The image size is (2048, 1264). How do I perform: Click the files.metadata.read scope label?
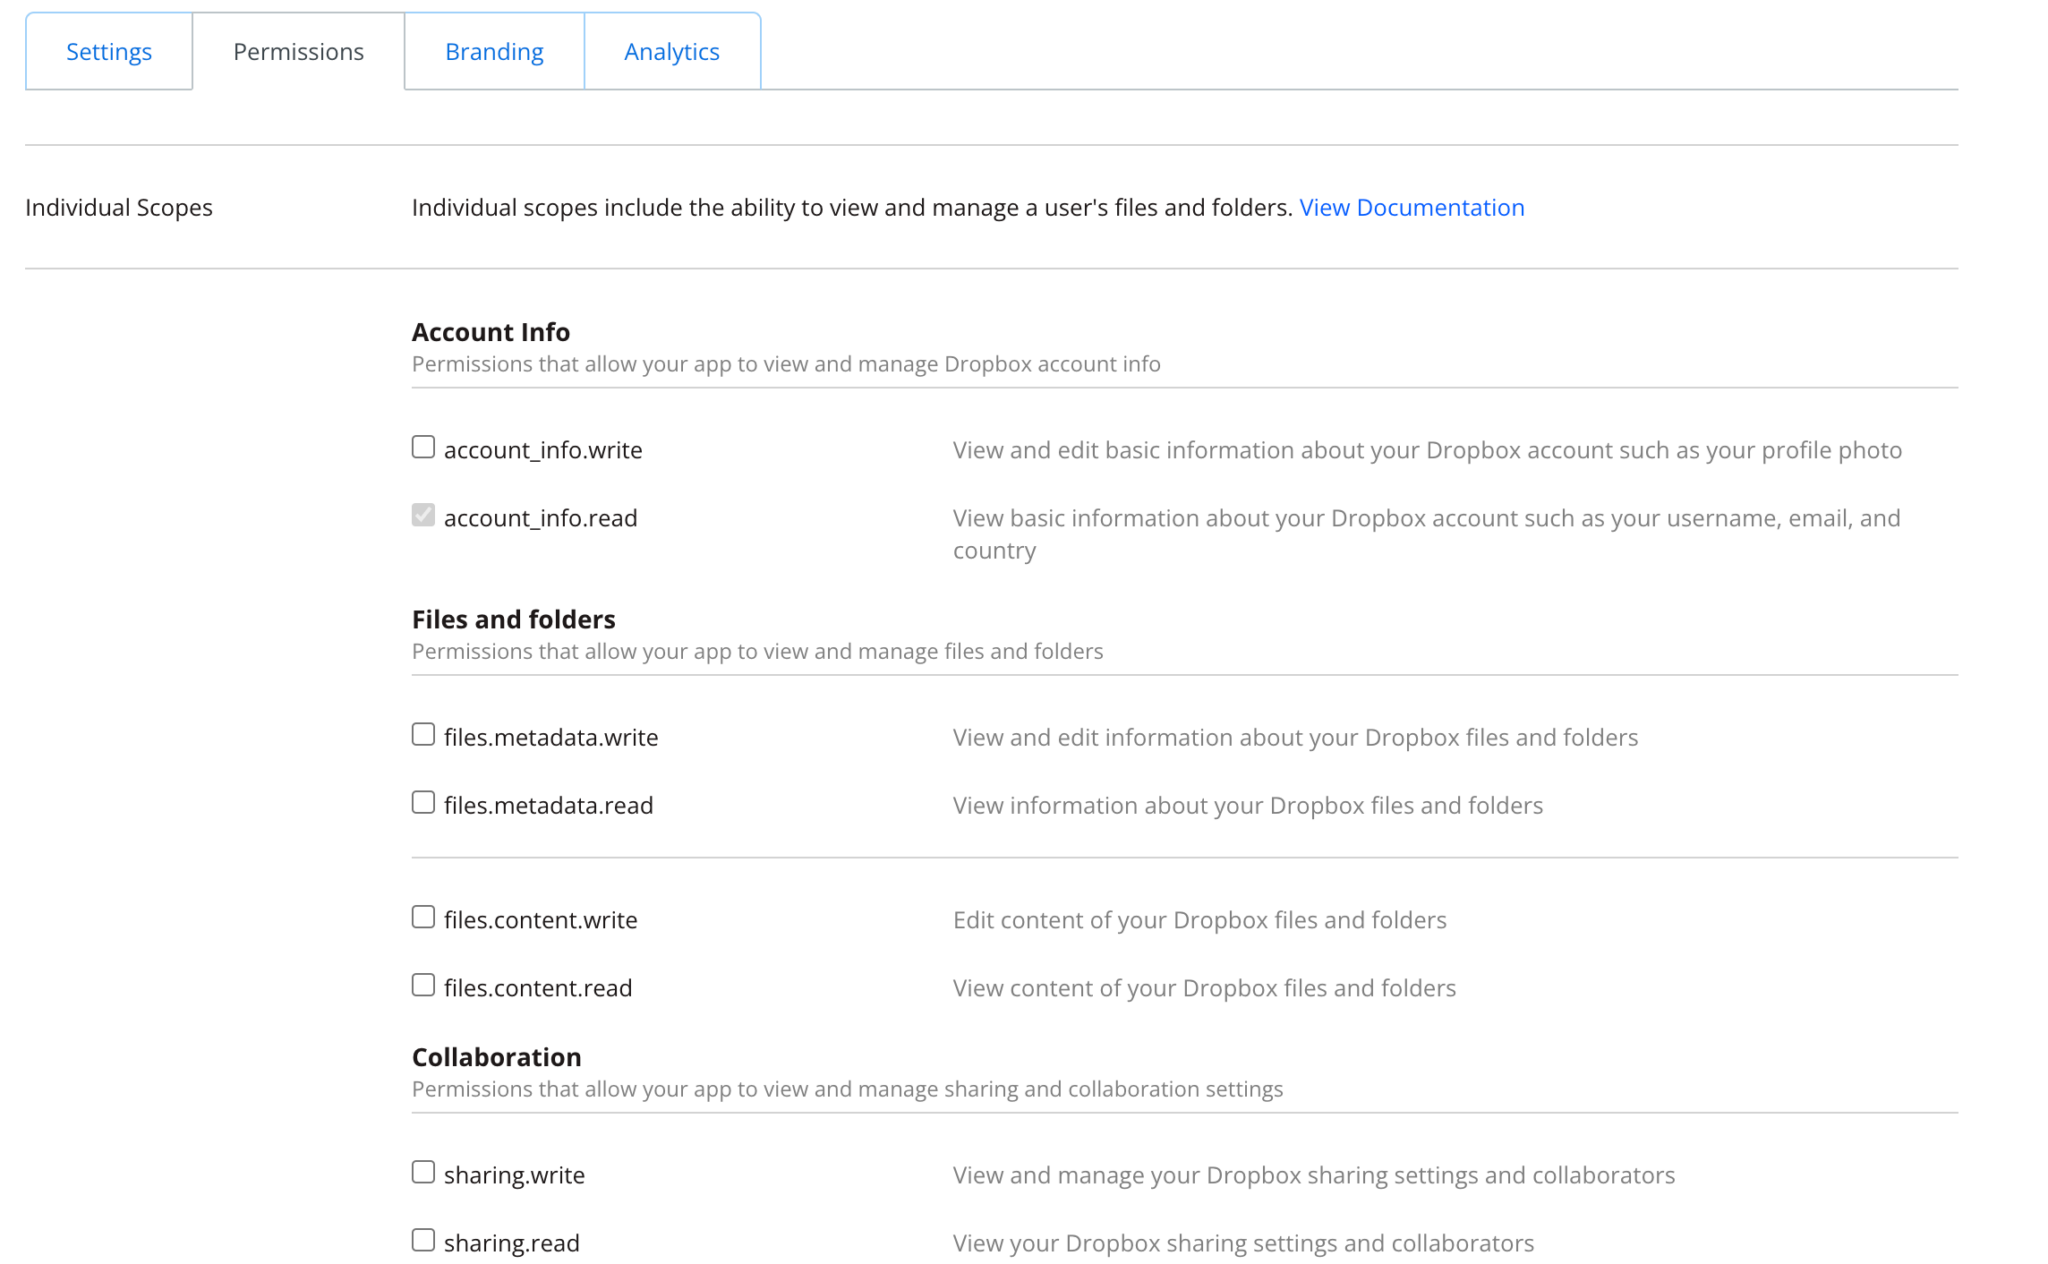549,804
